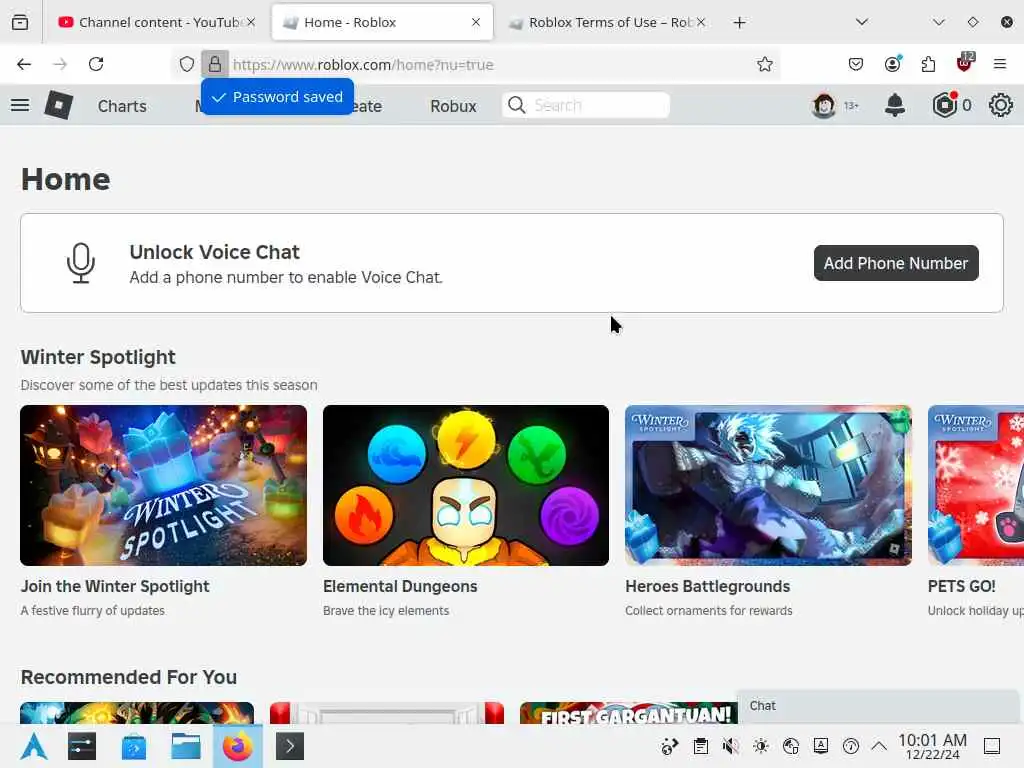Click the Password saved notification
This screenshot has height=768, width=1024.
tap(278, 97)
